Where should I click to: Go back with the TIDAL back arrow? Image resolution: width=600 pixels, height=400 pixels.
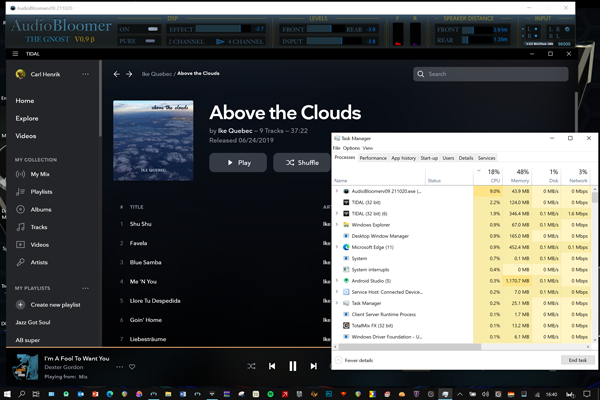point(117,74)
